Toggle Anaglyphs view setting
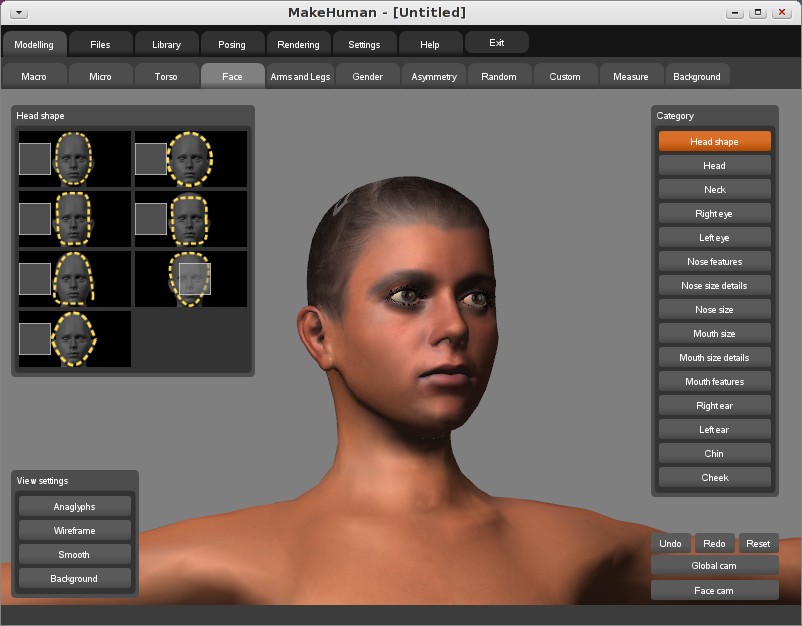The height and width of the screenshot is (626, 802). [75, 506]
